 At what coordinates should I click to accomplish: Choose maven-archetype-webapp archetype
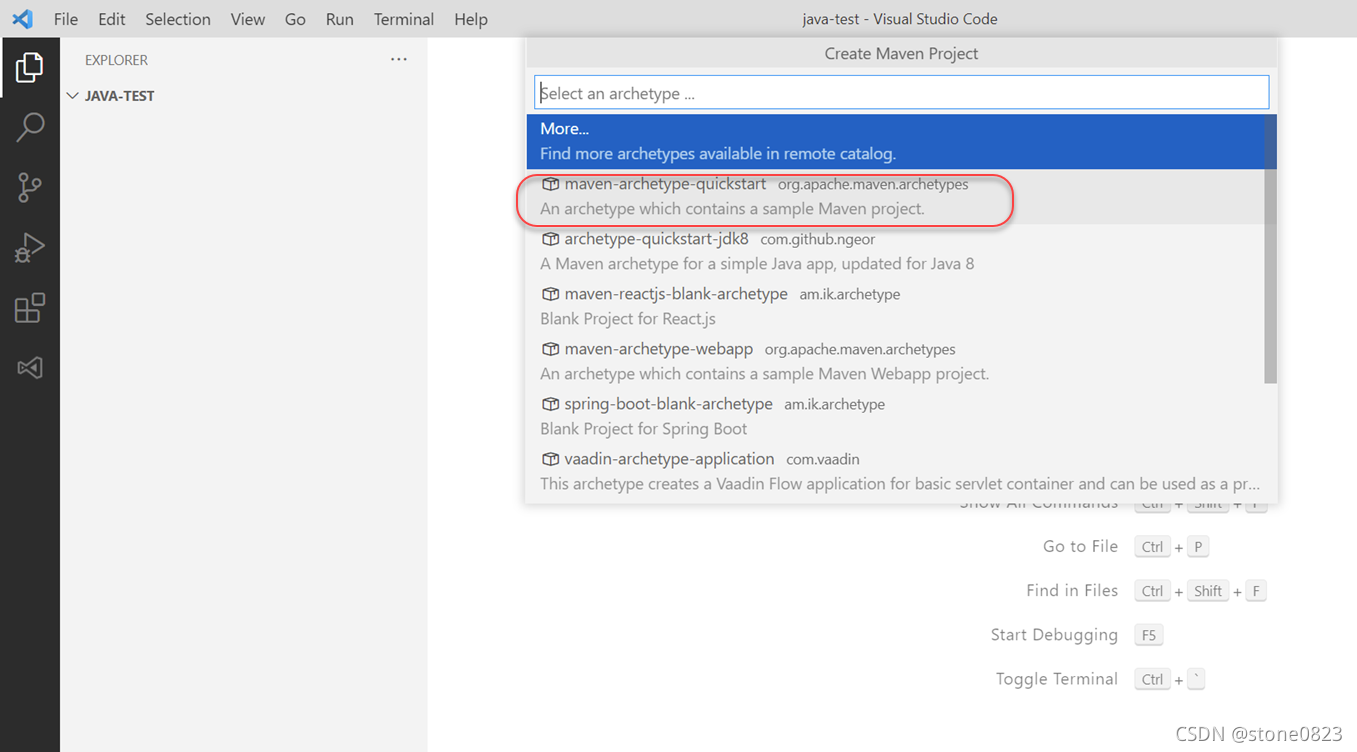coord(895,361)
